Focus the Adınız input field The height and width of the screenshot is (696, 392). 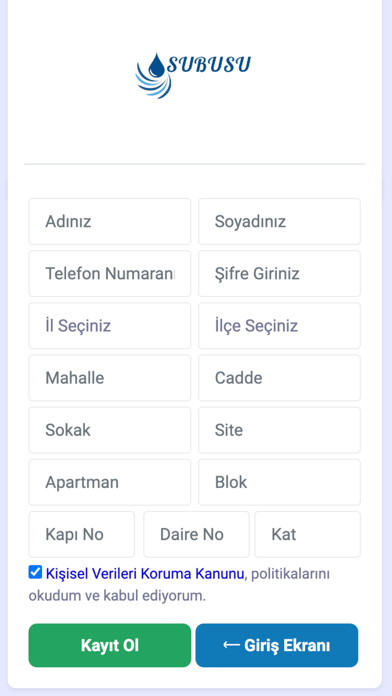(x=110, y=221)
